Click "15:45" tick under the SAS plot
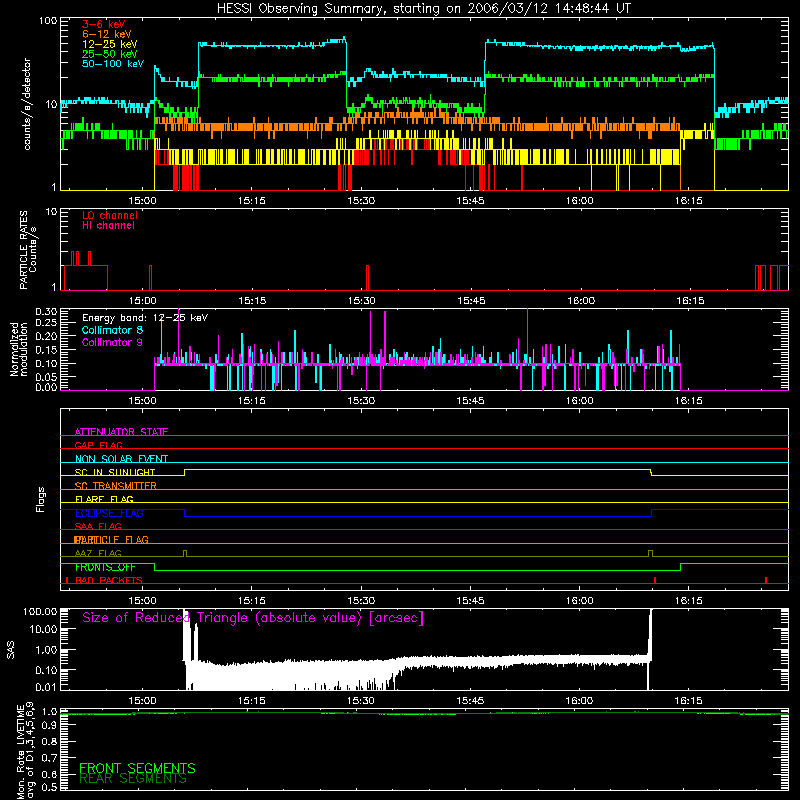 470,701
